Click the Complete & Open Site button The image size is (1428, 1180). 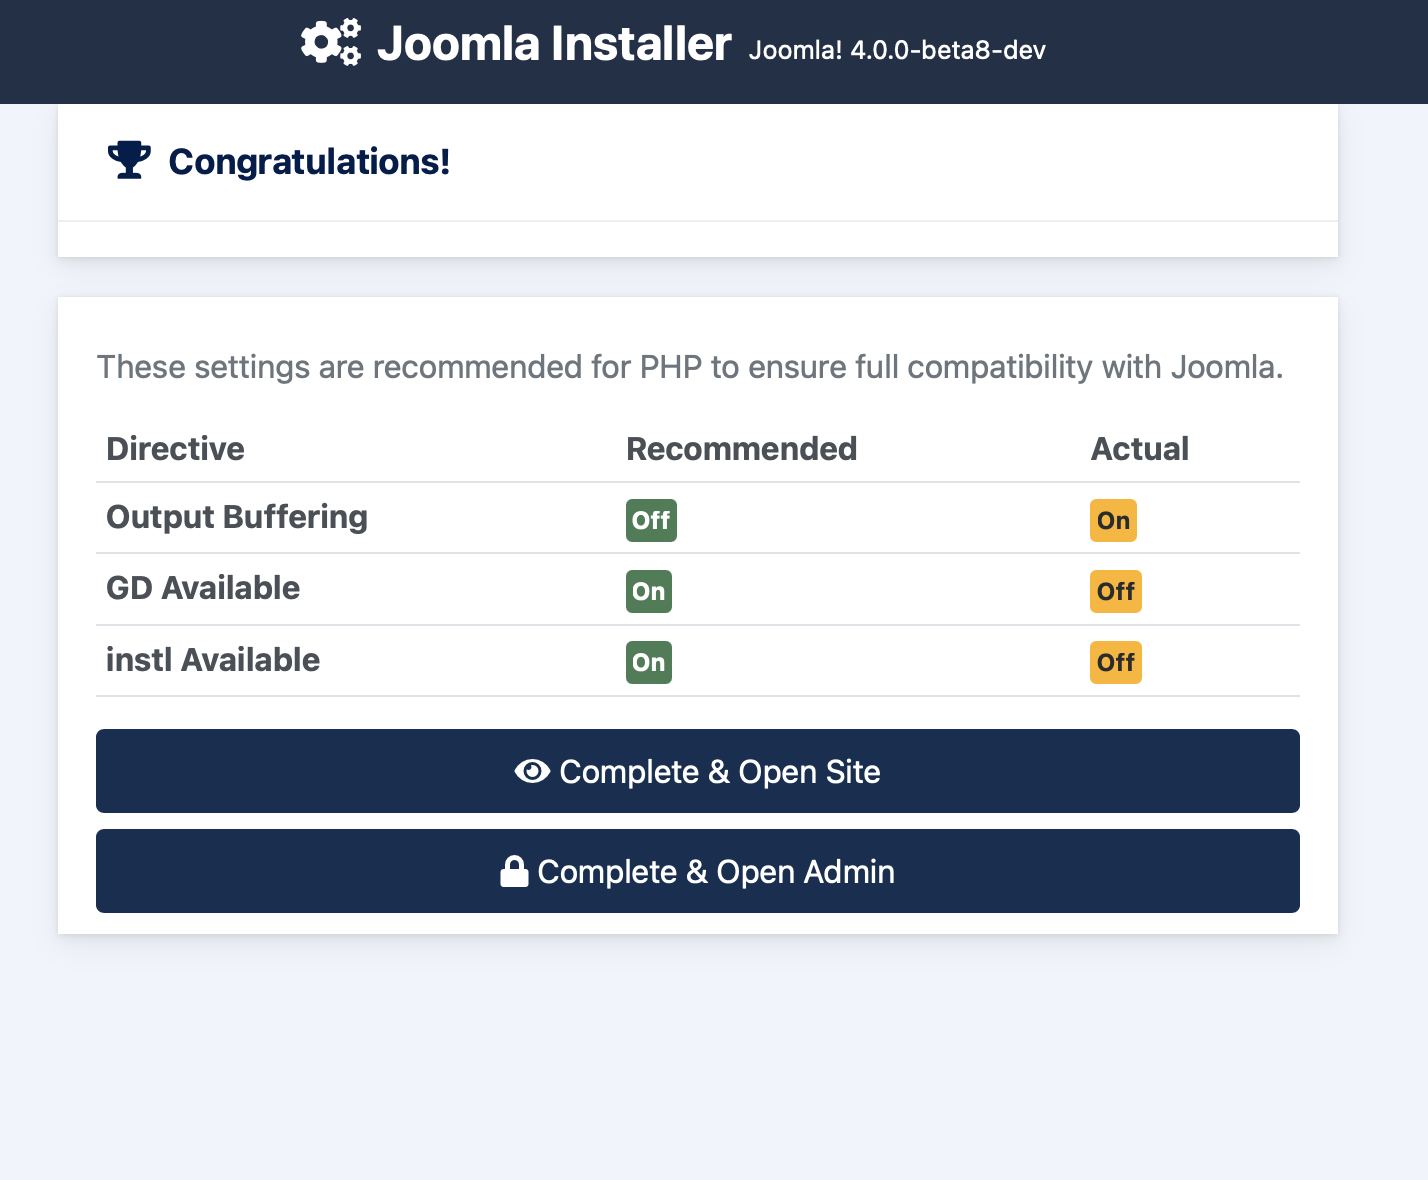(698, 771)
